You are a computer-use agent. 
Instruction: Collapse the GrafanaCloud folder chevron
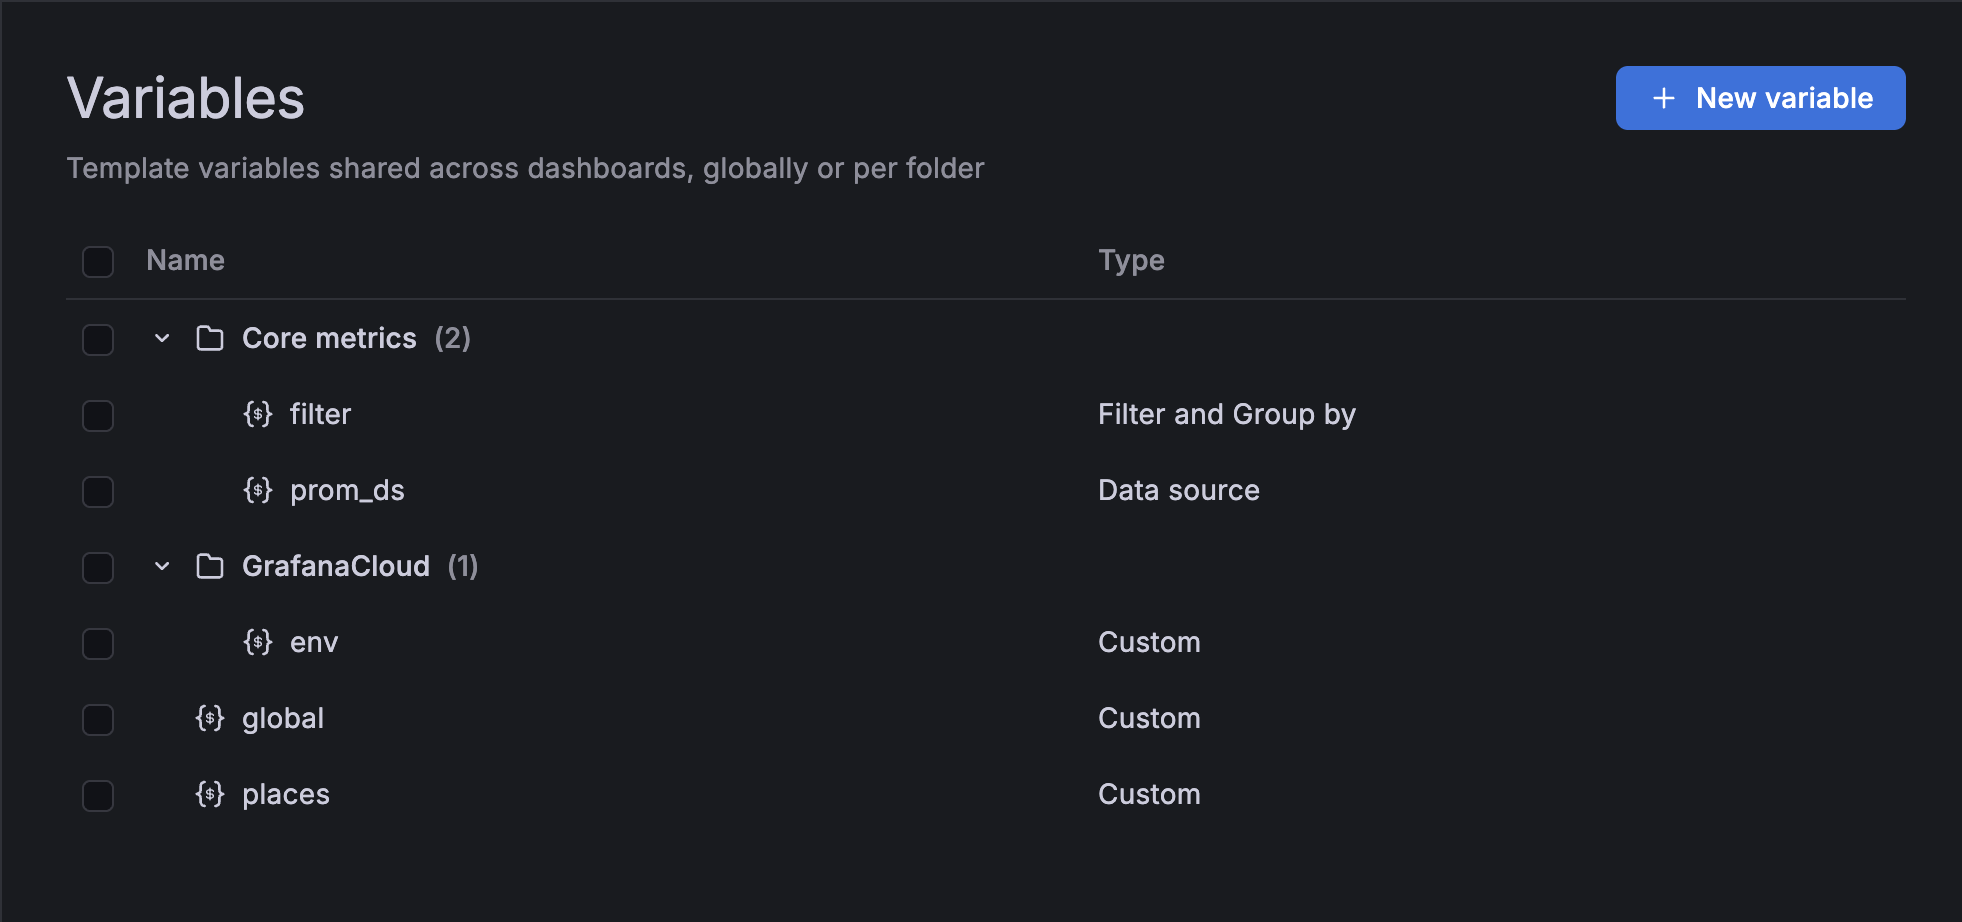coord(162,566)
